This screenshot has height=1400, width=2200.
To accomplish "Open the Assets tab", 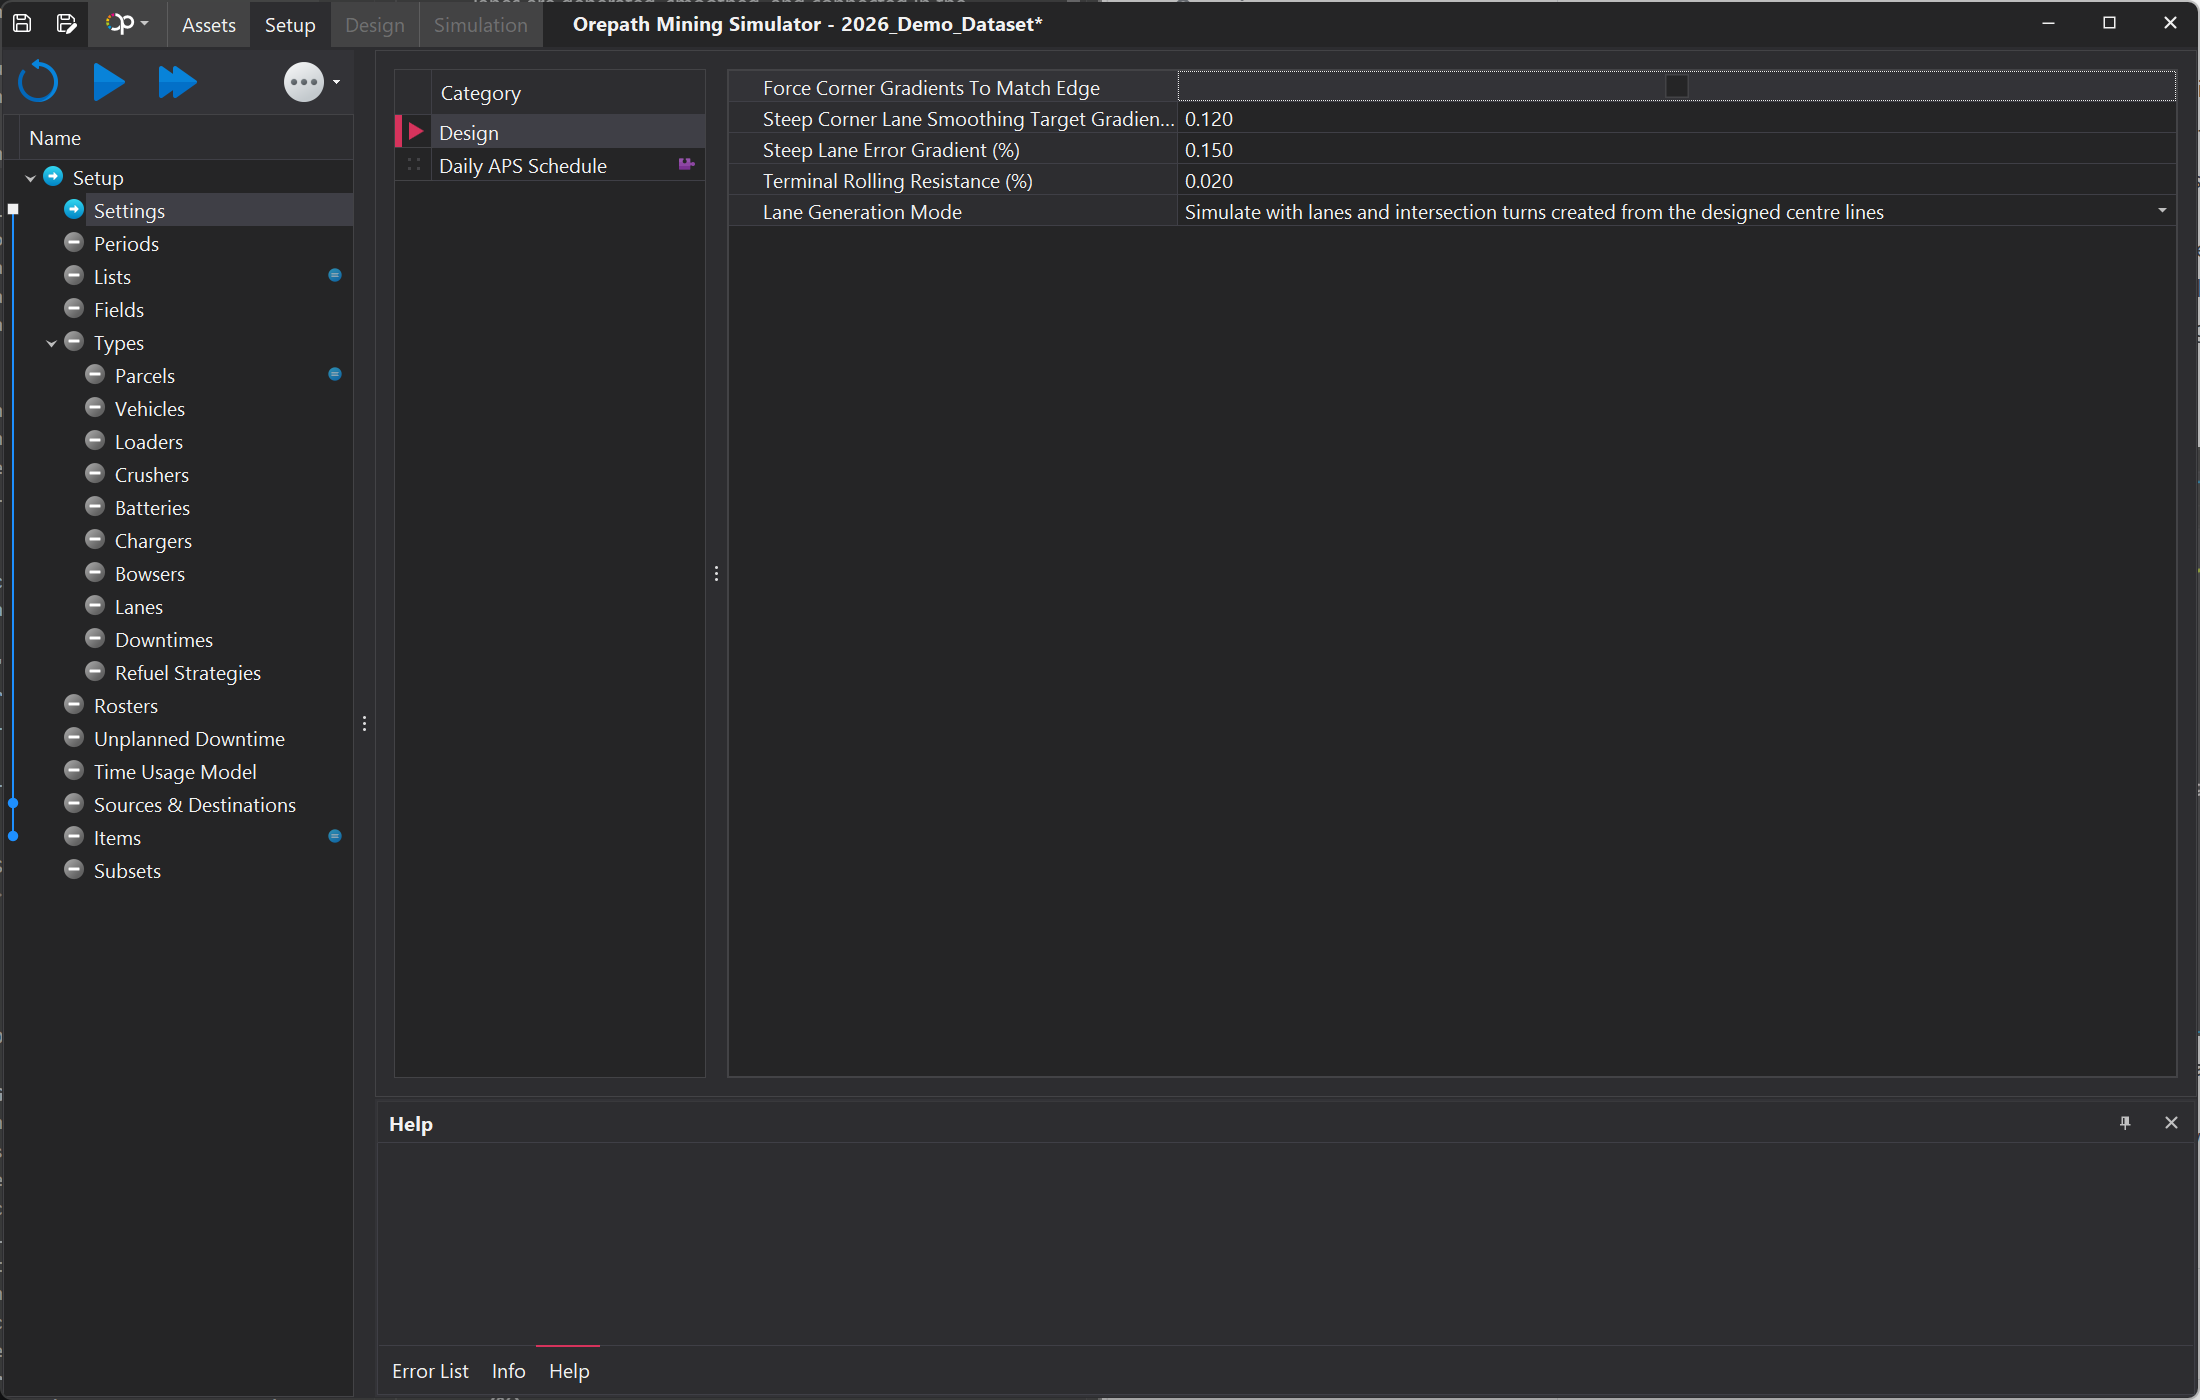I will pyautogui.click(x=209, y=25).
